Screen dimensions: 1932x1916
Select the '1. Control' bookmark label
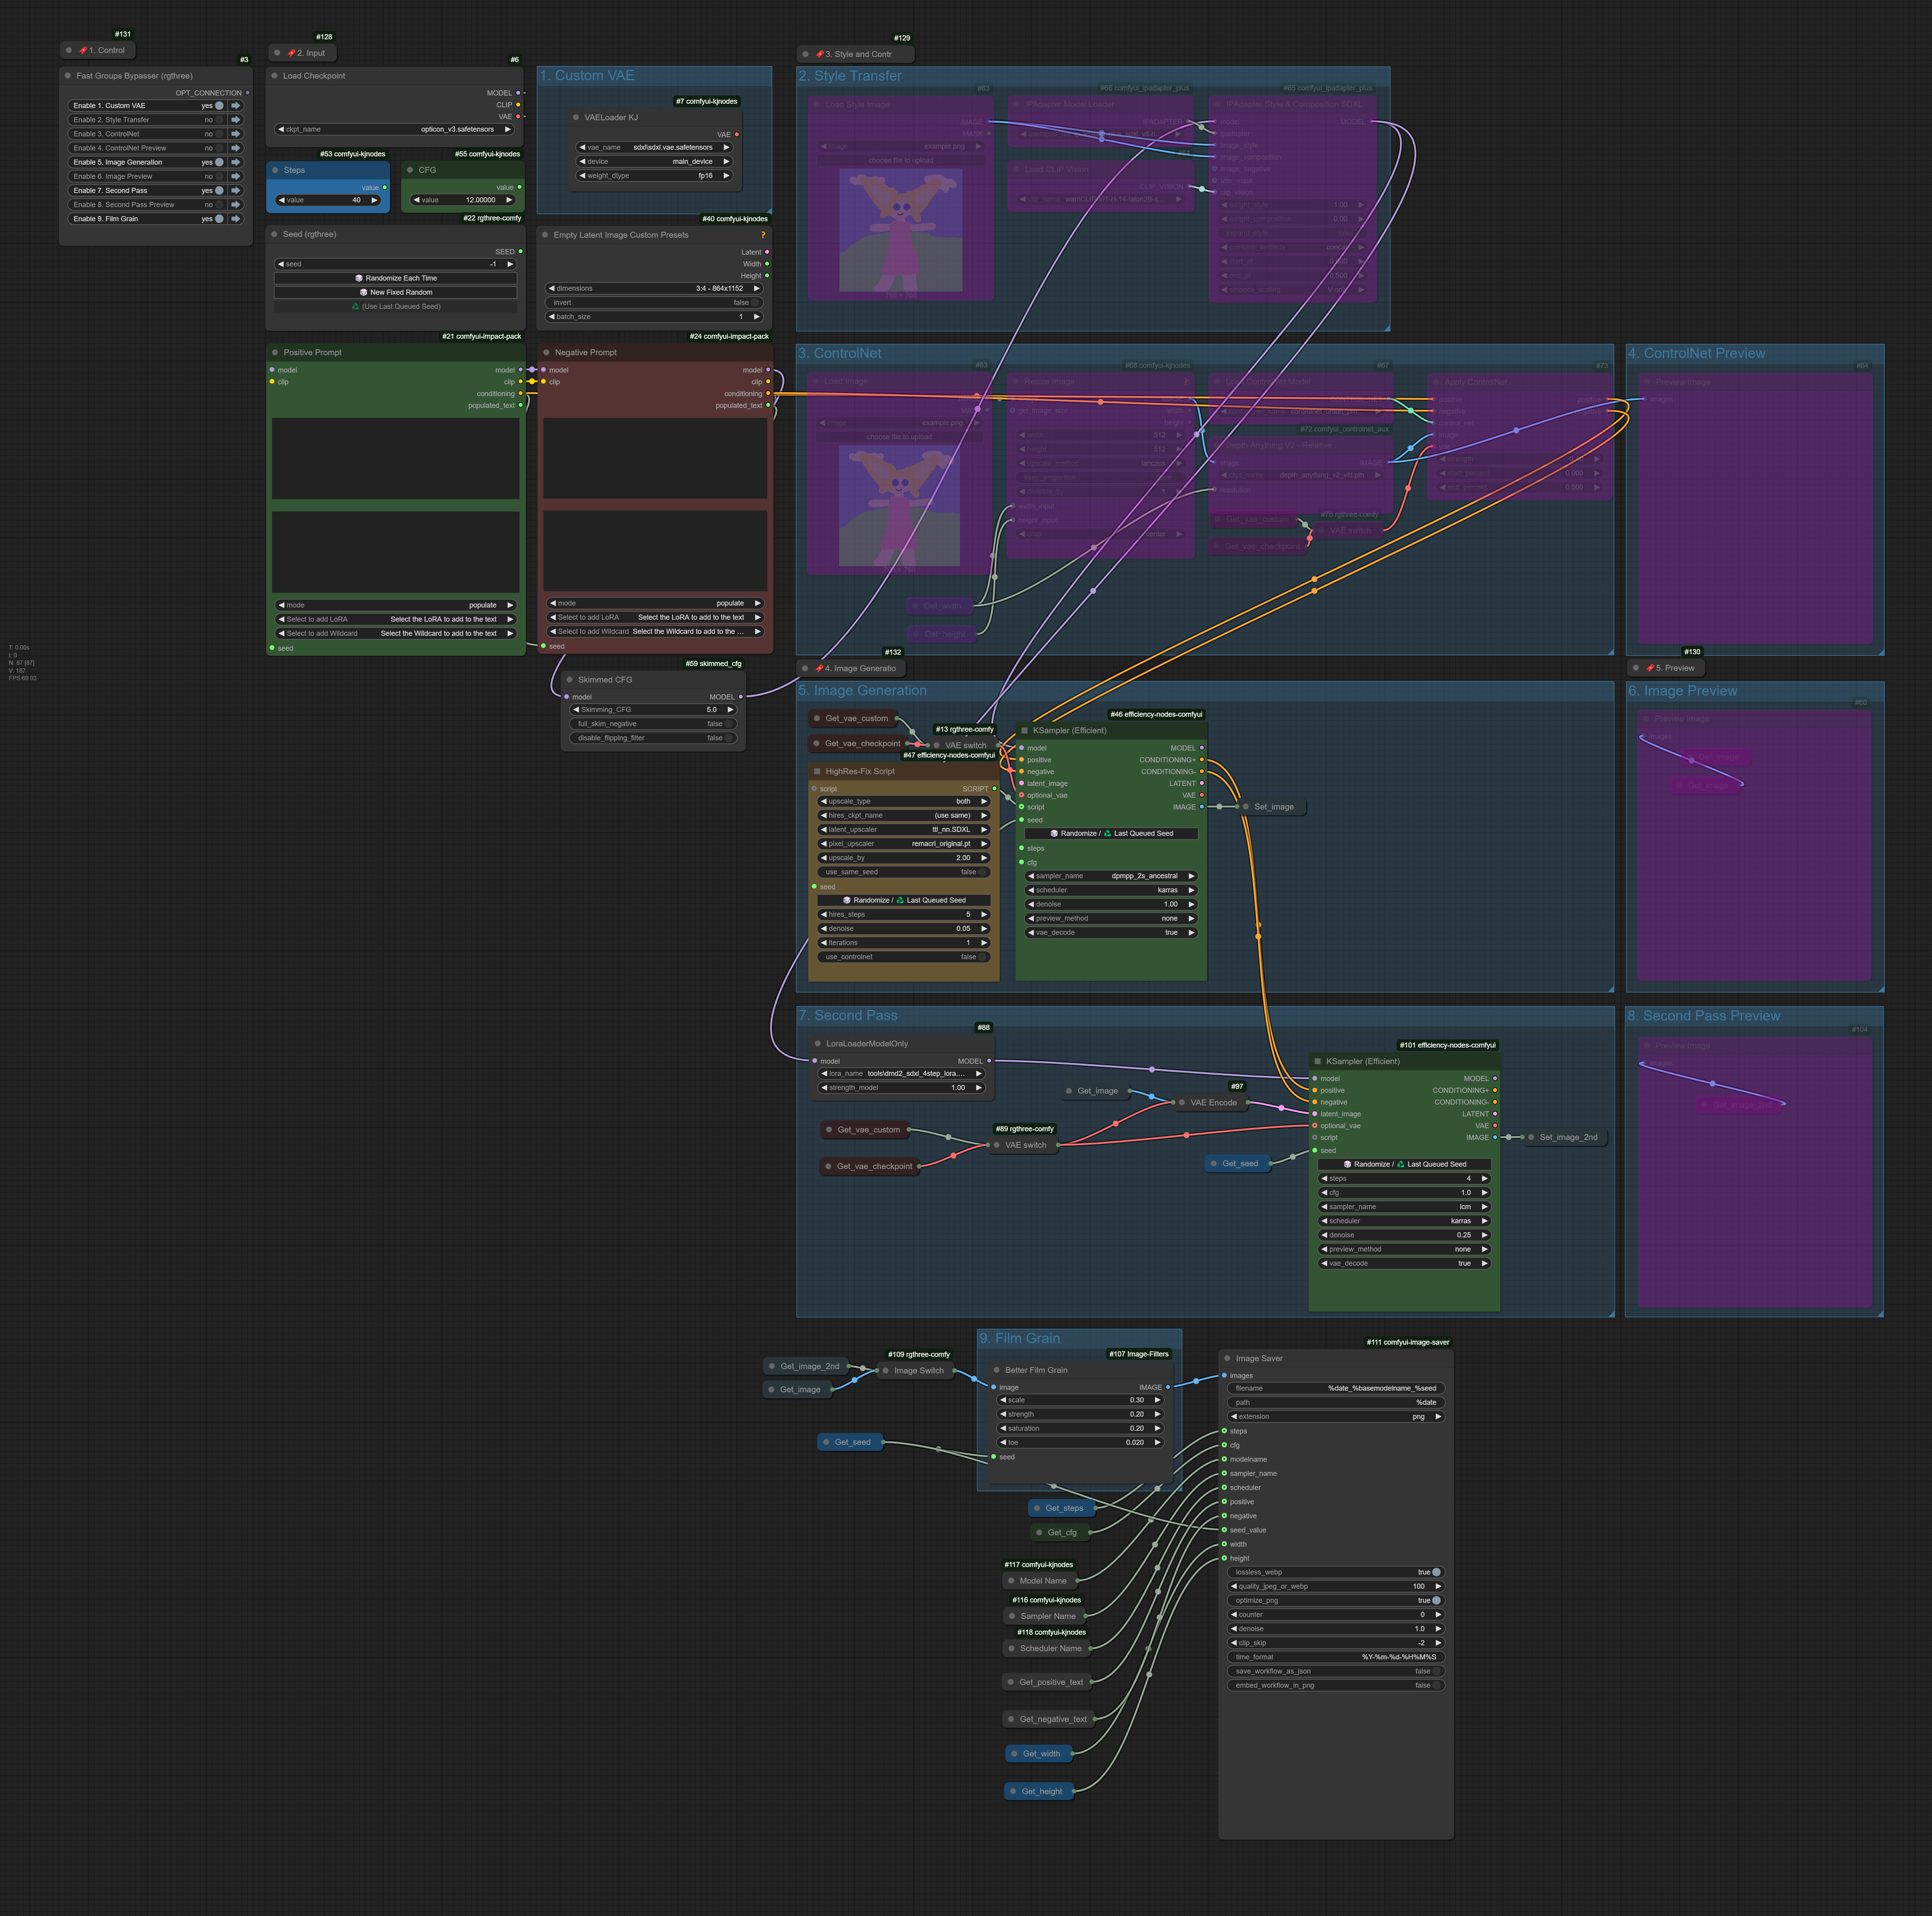[x=107, y=50]
